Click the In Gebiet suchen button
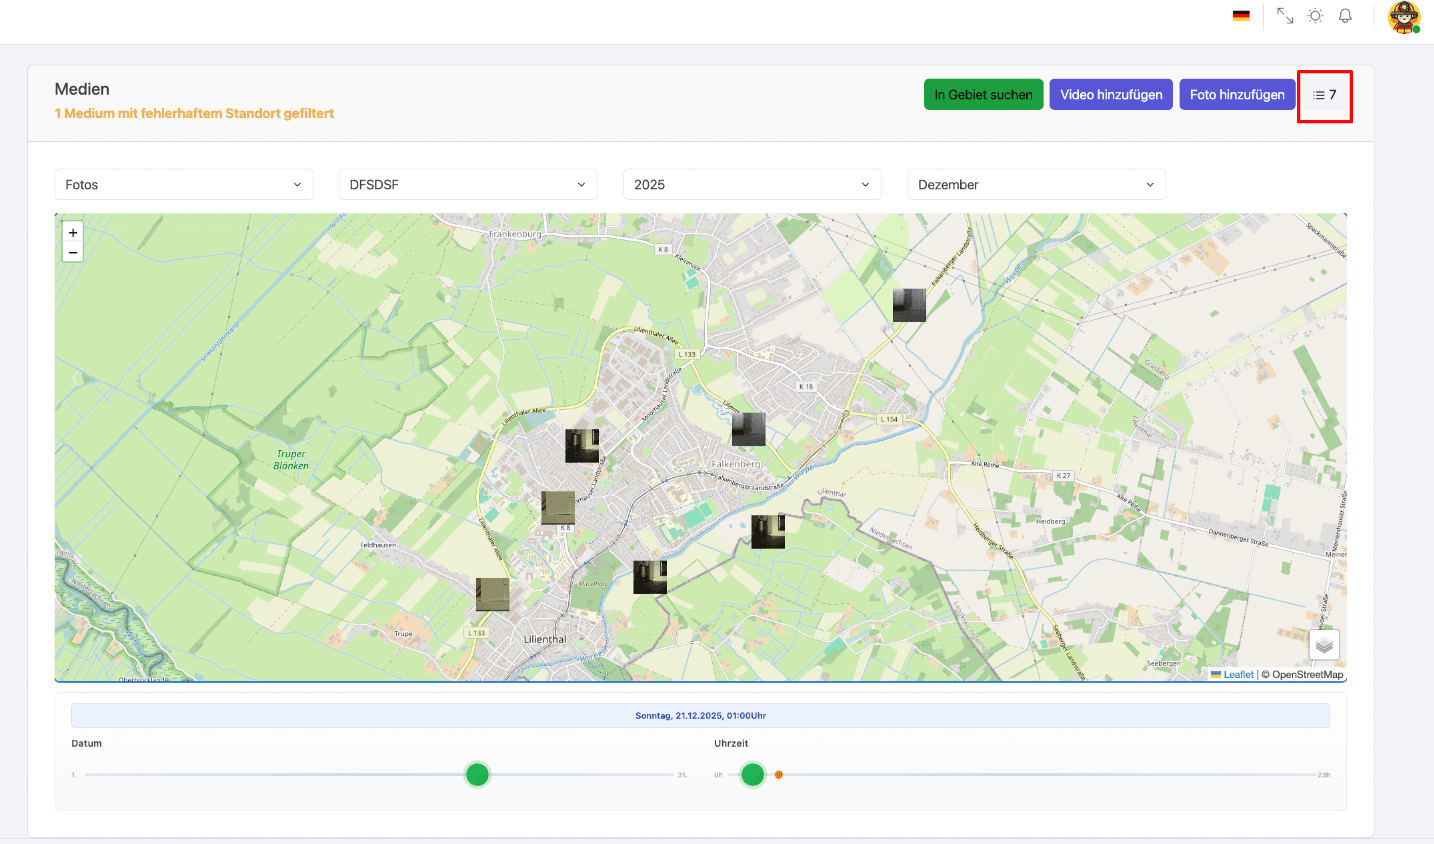1434x844 pixels. pyautogui.click(x=983, y=95)
